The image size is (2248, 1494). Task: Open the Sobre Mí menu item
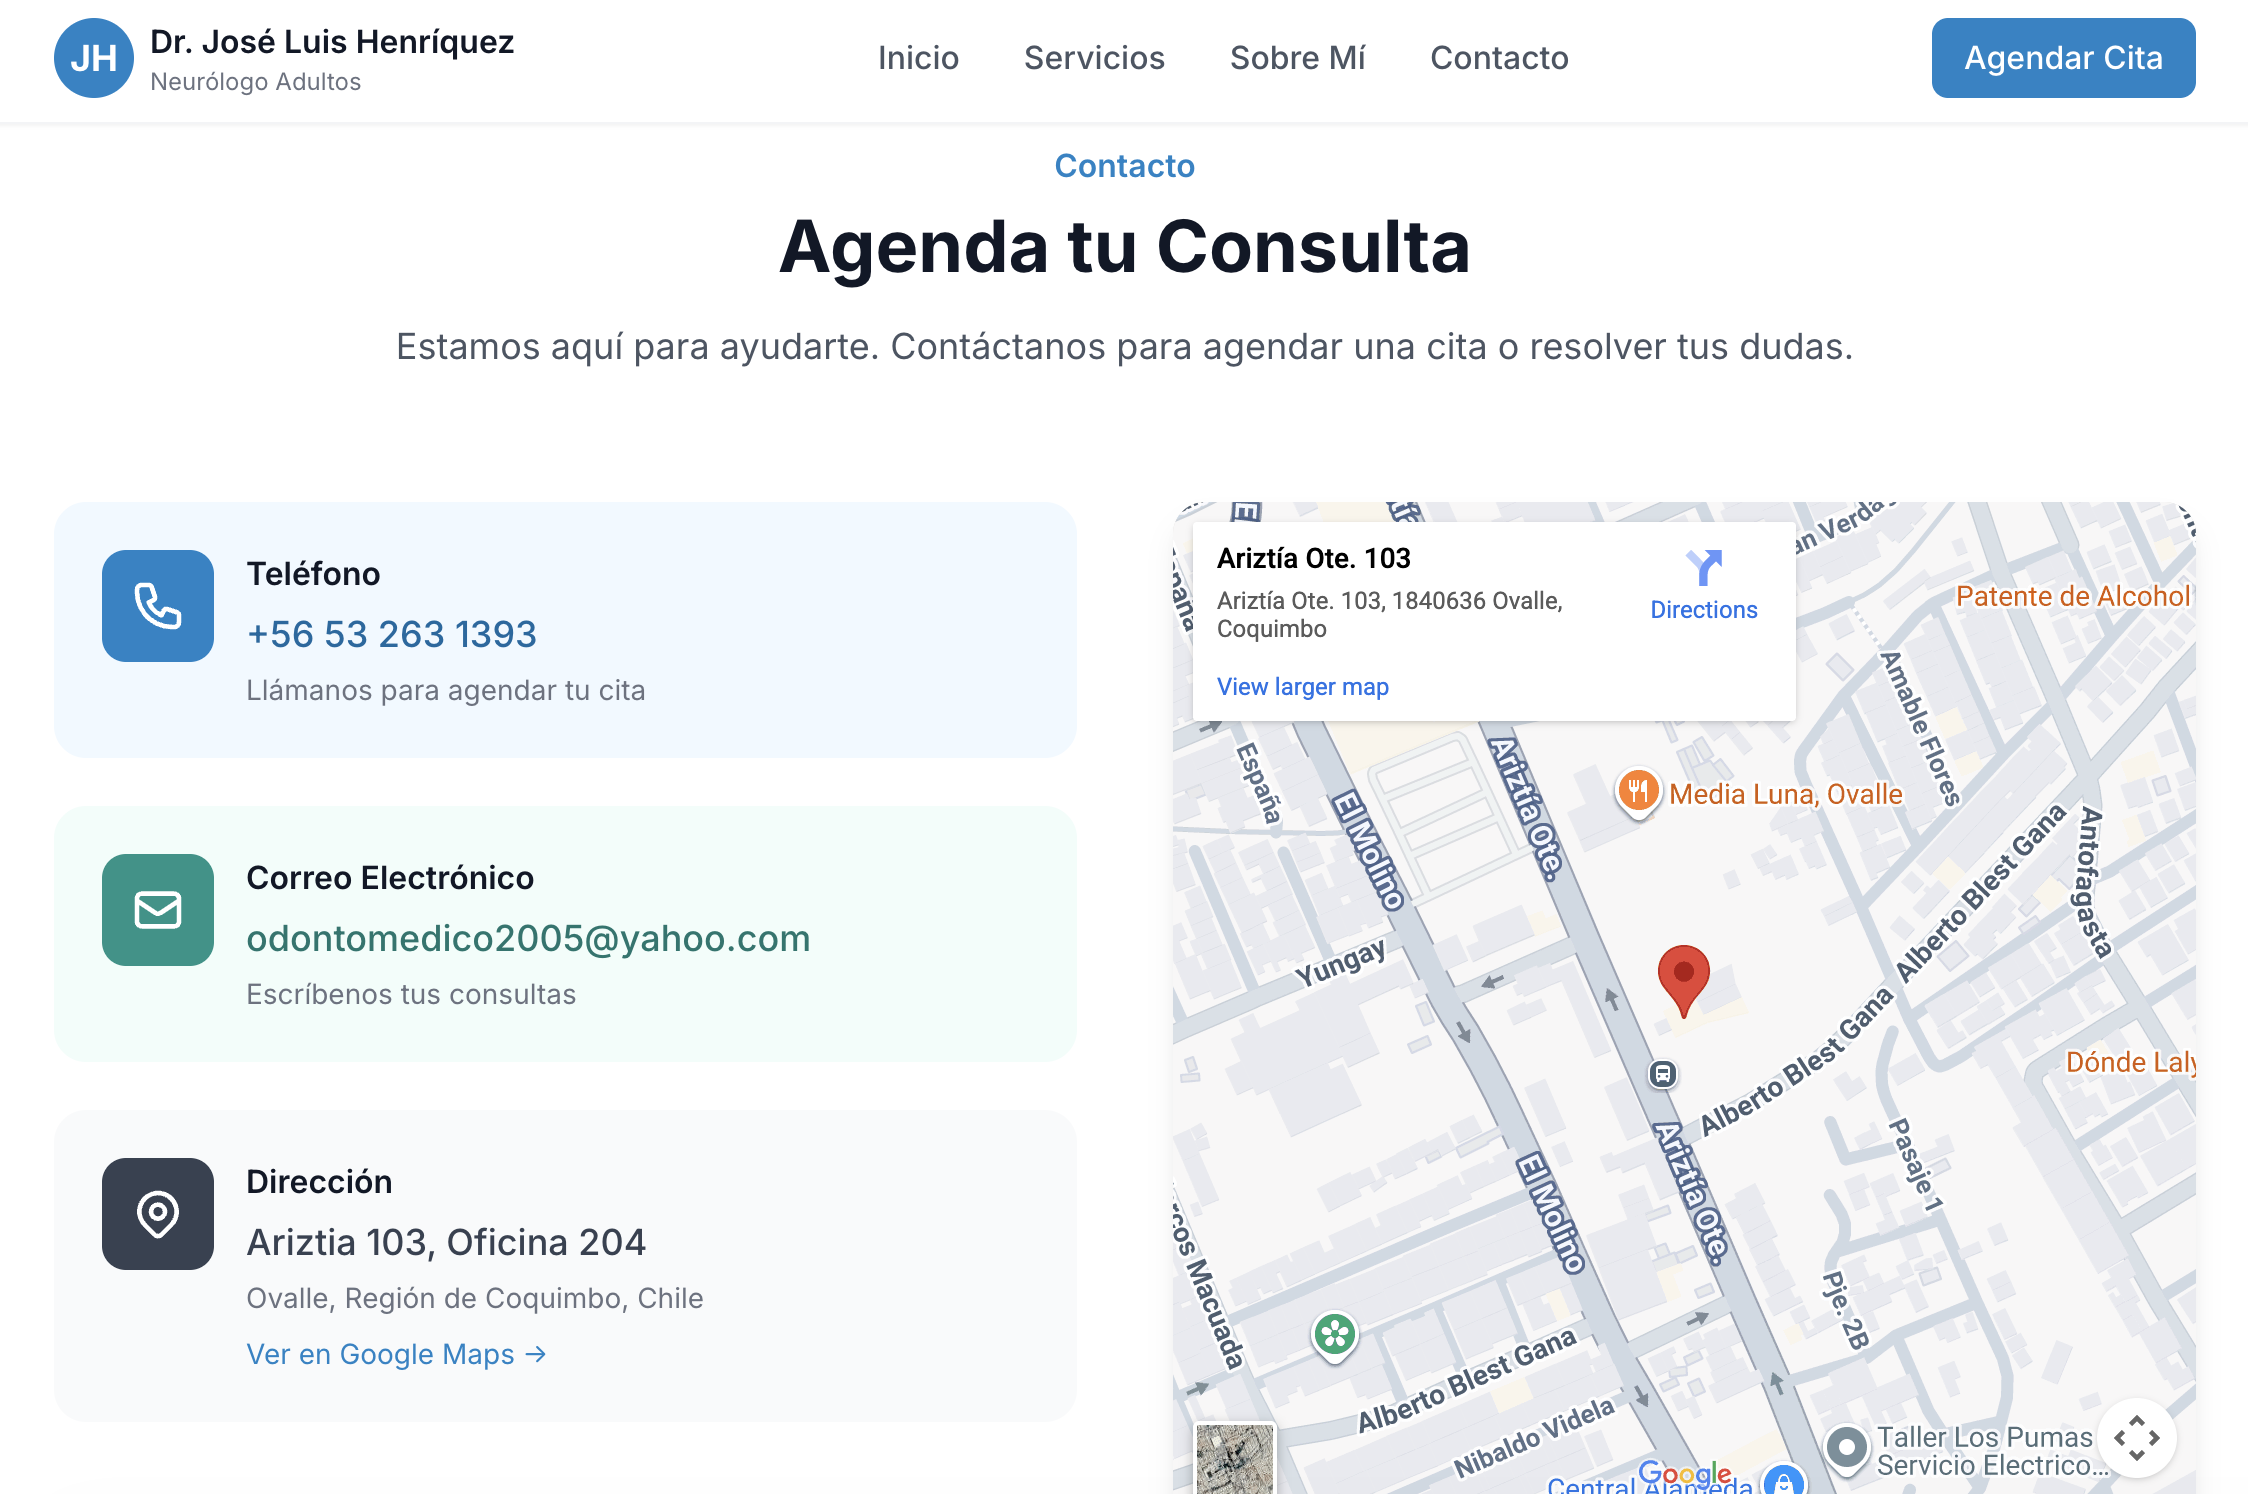point(1297,58)
